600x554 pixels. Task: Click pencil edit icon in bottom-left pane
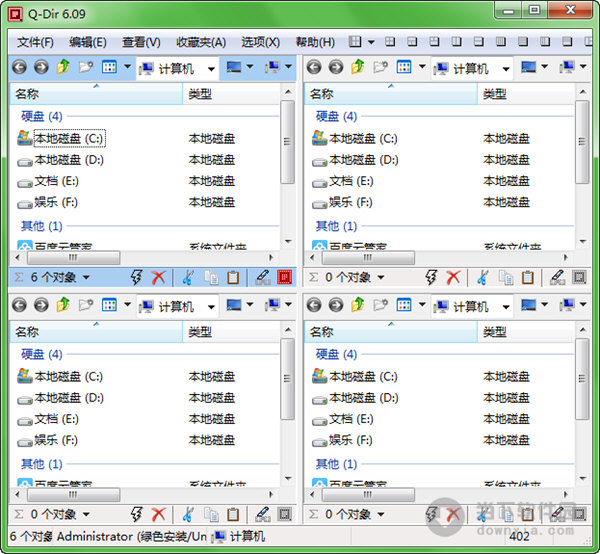[x=263, y=515]
